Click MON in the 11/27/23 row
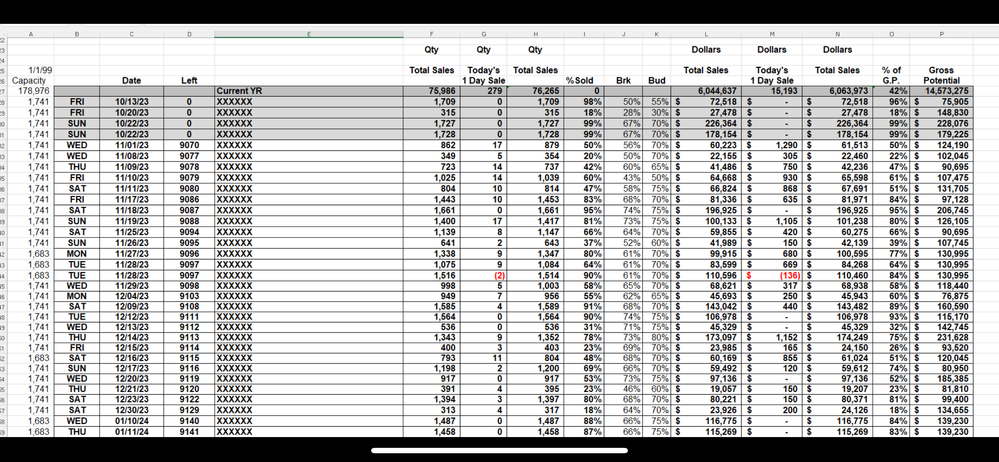Screen dimensions: 999x462 coord(76,253)
